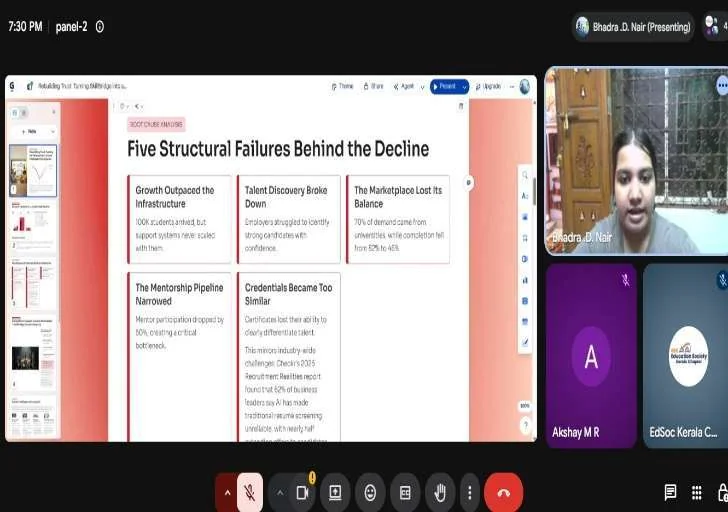728x512 pixels.
Task: Click Bhadra .D. Nair (Presenting) chip
Action: click(x=633, y=27)
